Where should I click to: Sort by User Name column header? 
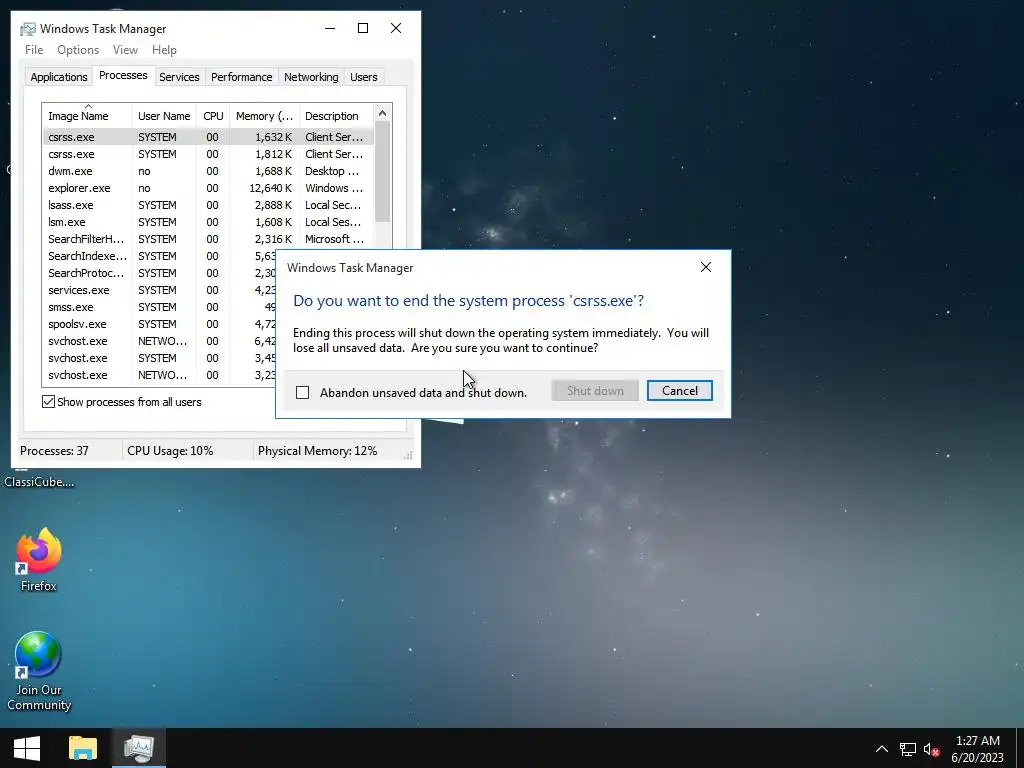(x=164, y=116)
